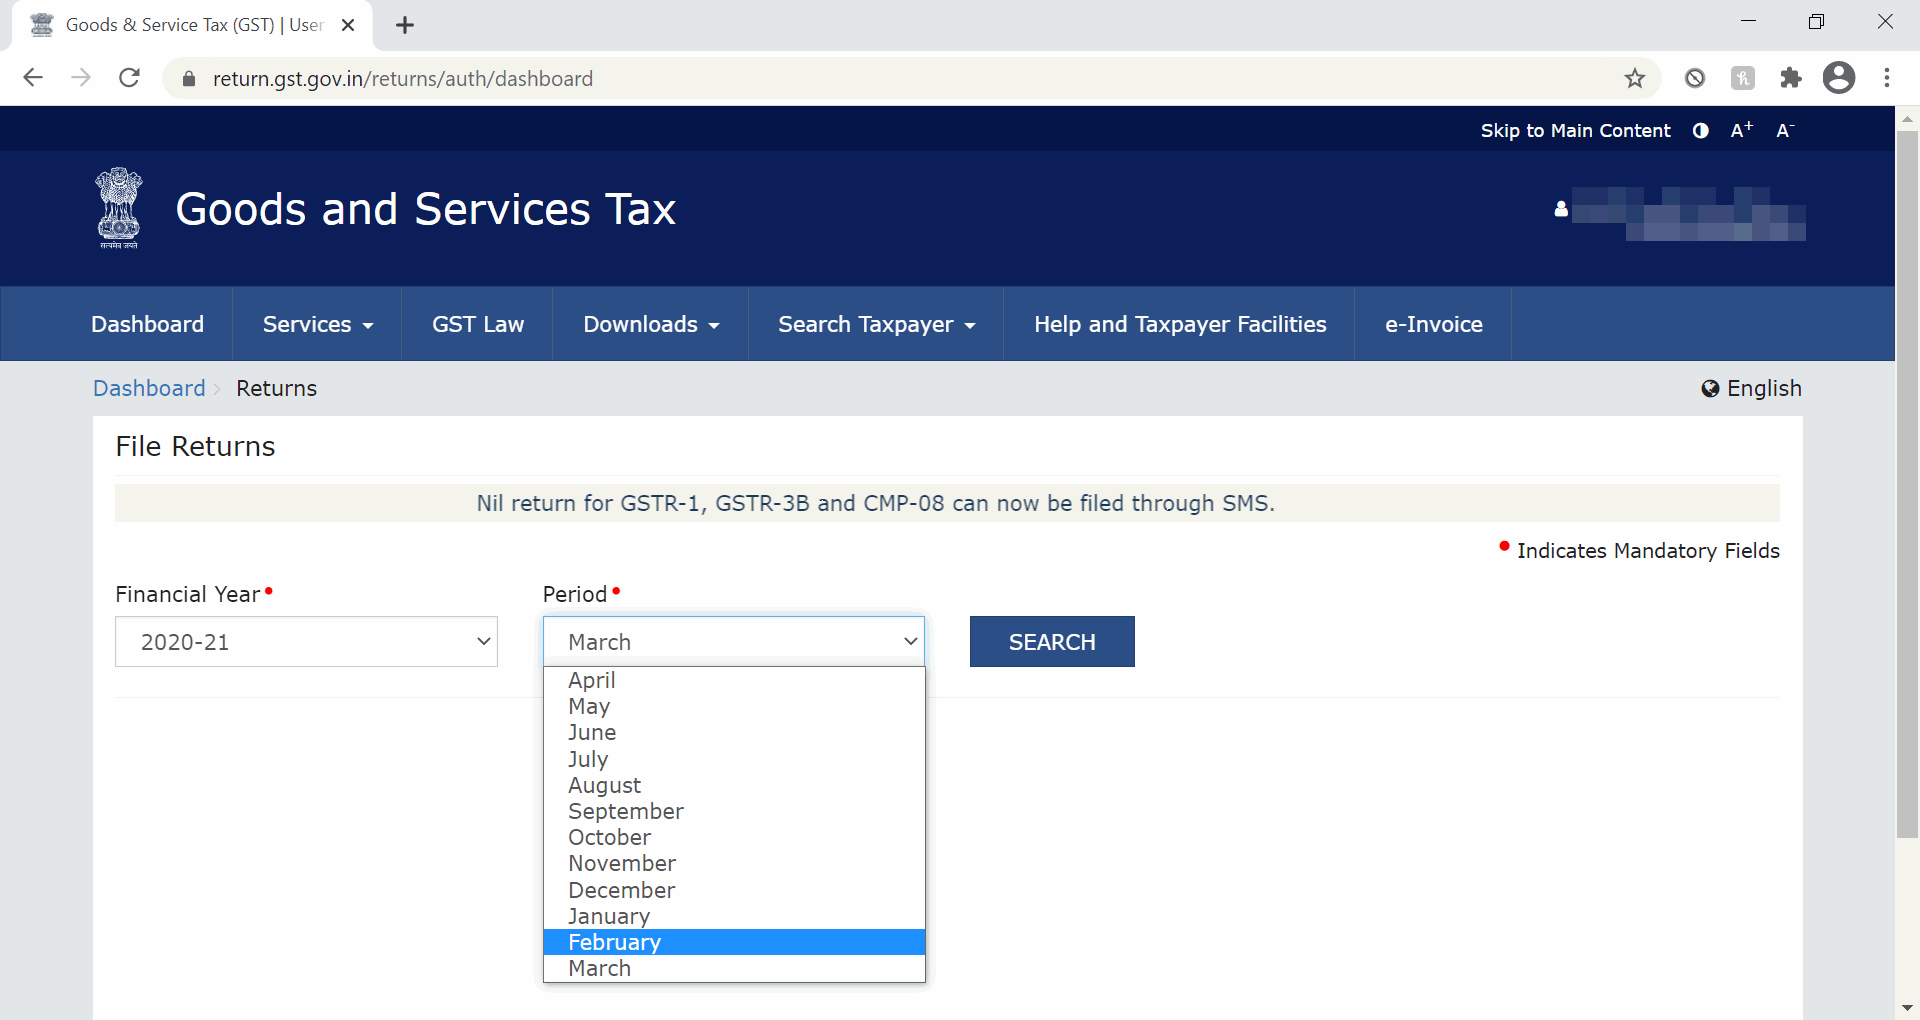Click the page vertical scrollbar thumb

(1907, 484)
